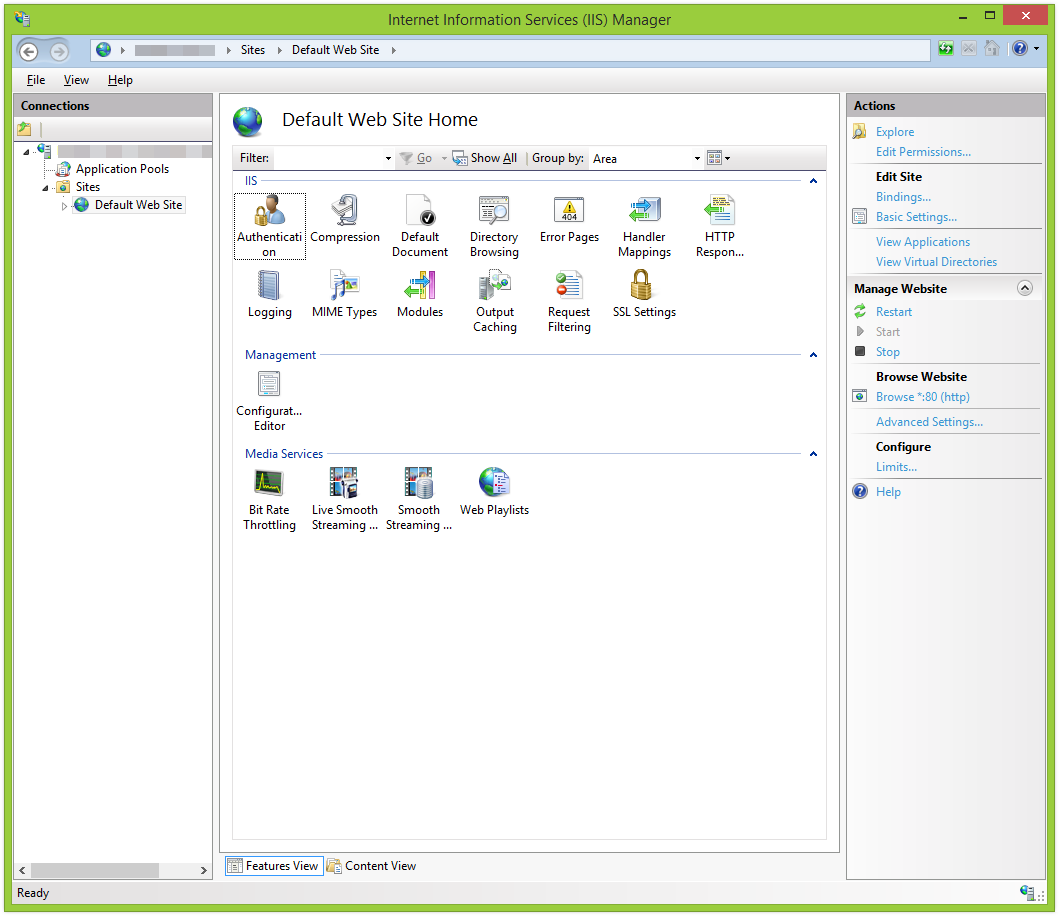Viewport: 1059px width, 916px height.
Task: Open the Authentication feature icon
Action: (269, 226)
